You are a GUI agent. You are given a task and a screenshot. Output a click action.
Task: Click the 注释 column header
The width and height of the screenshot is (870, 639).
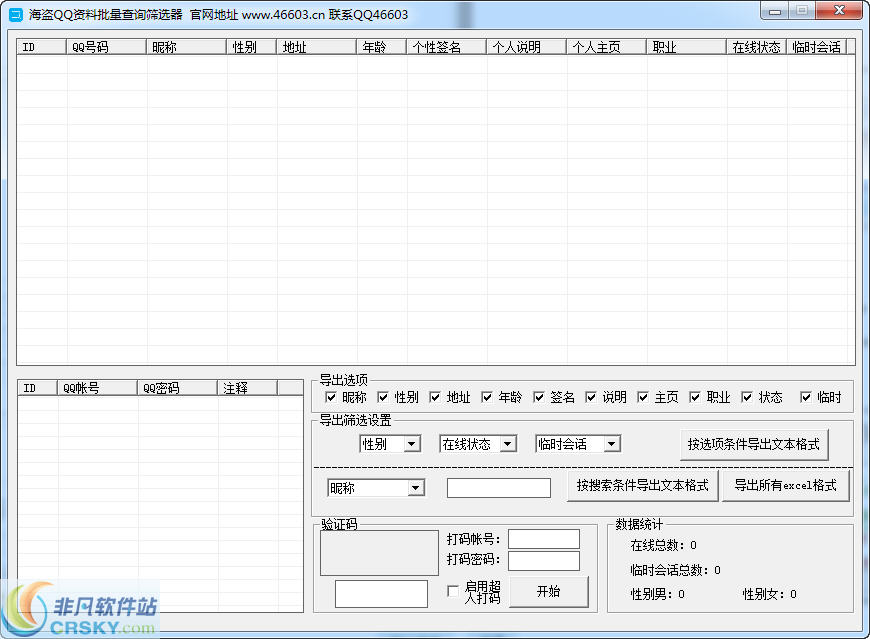tap(247, 388)
